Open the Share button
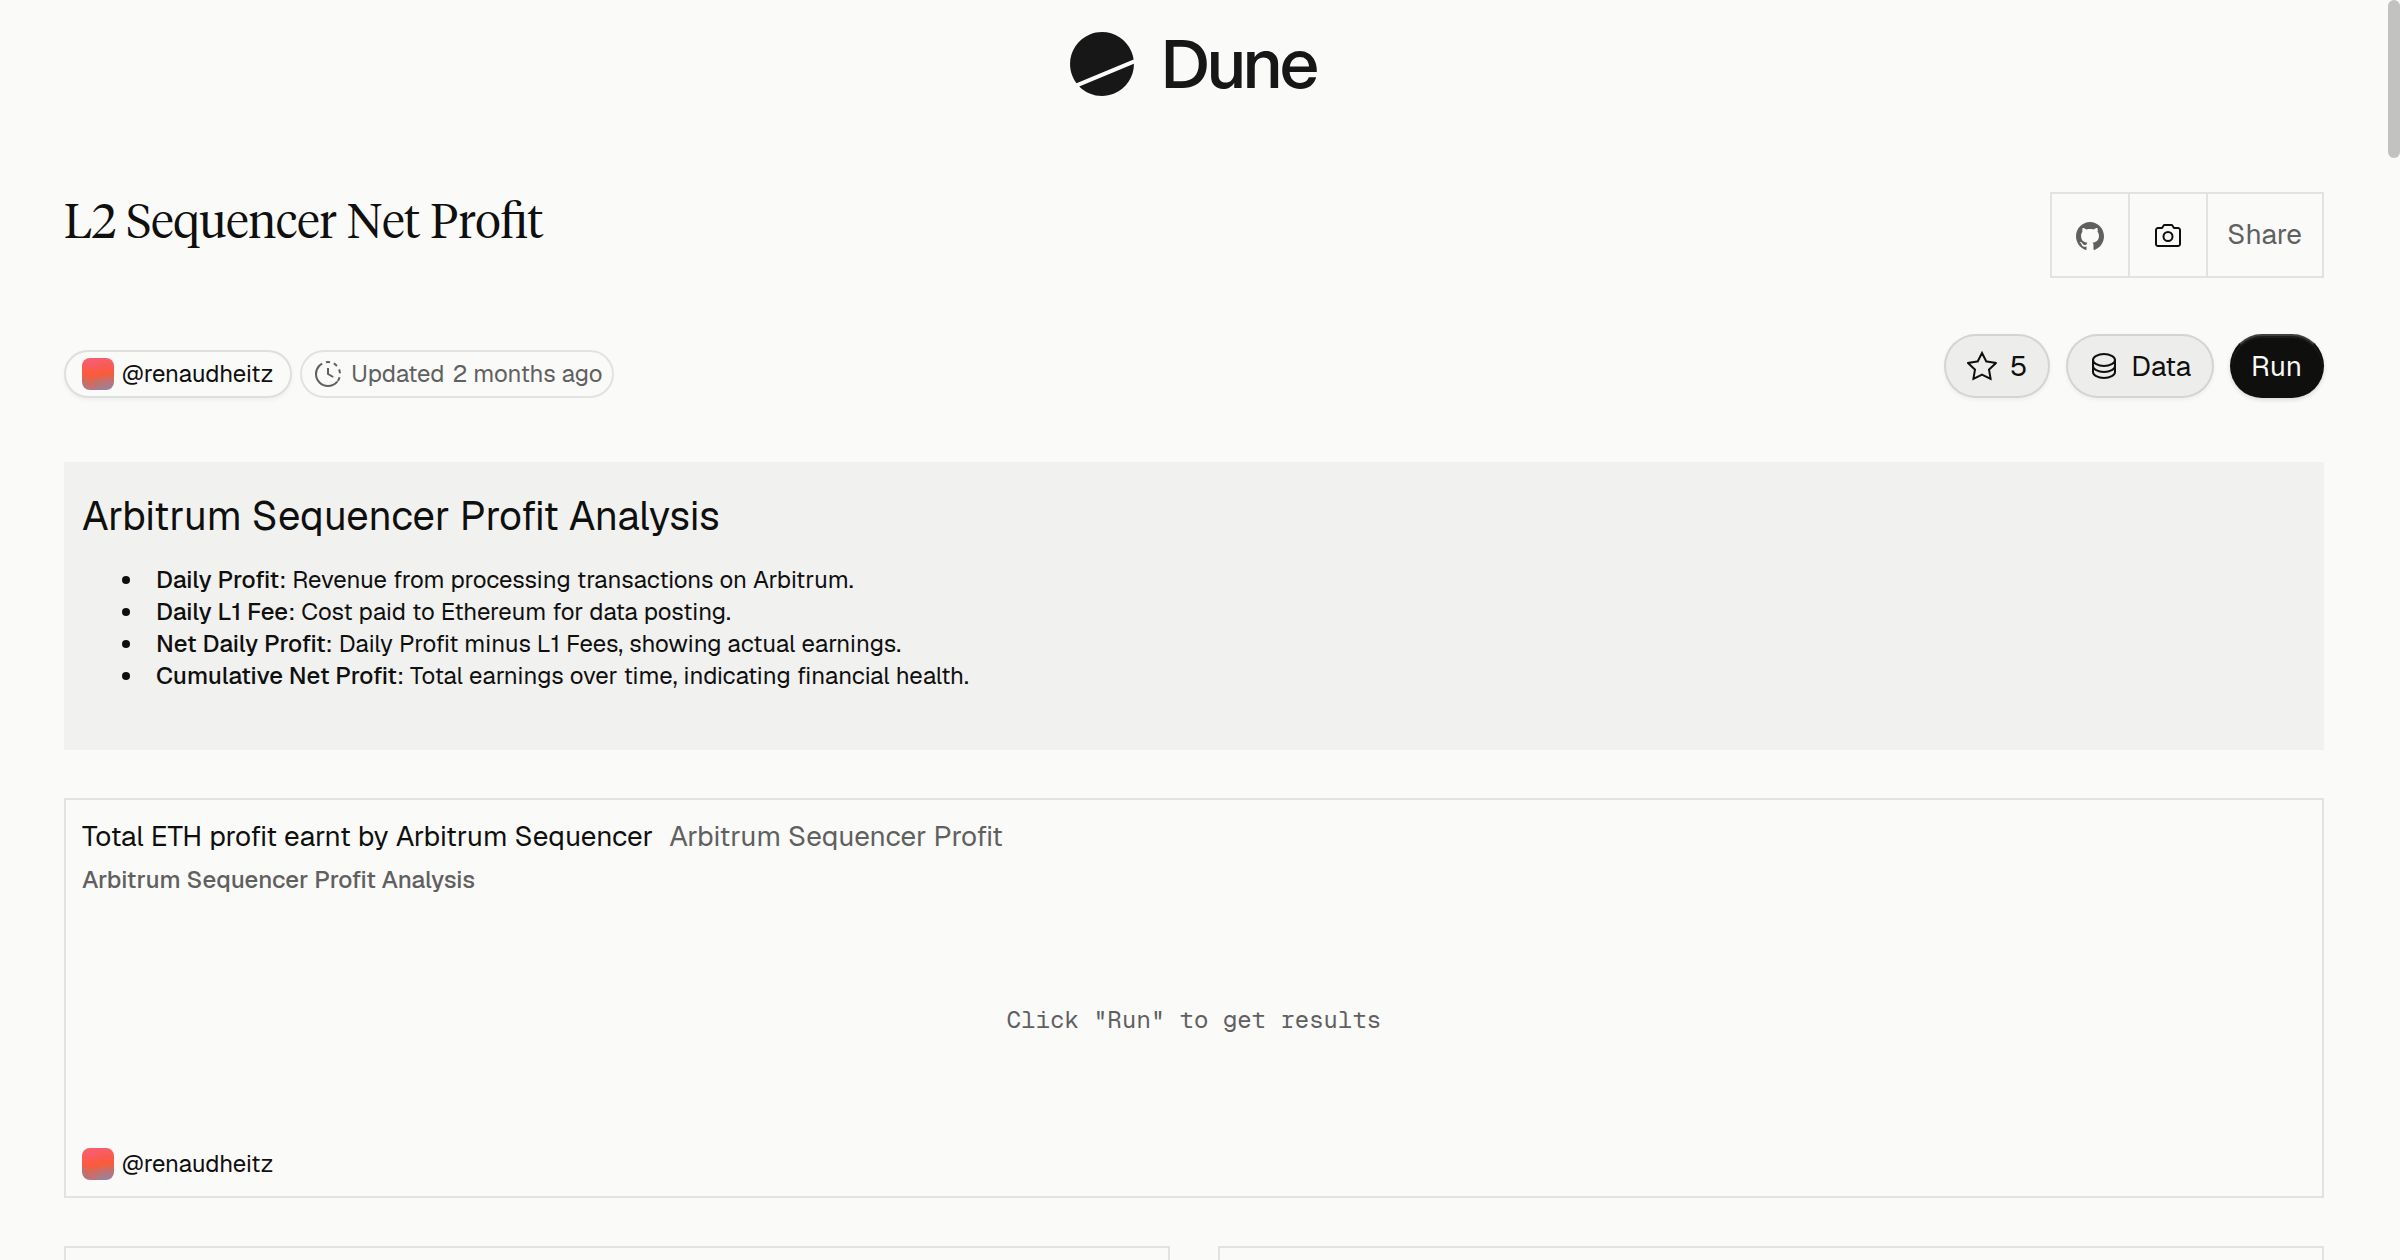Image resolution: width=2400 pixels, height=1260 pixels. coord(2264,235)
